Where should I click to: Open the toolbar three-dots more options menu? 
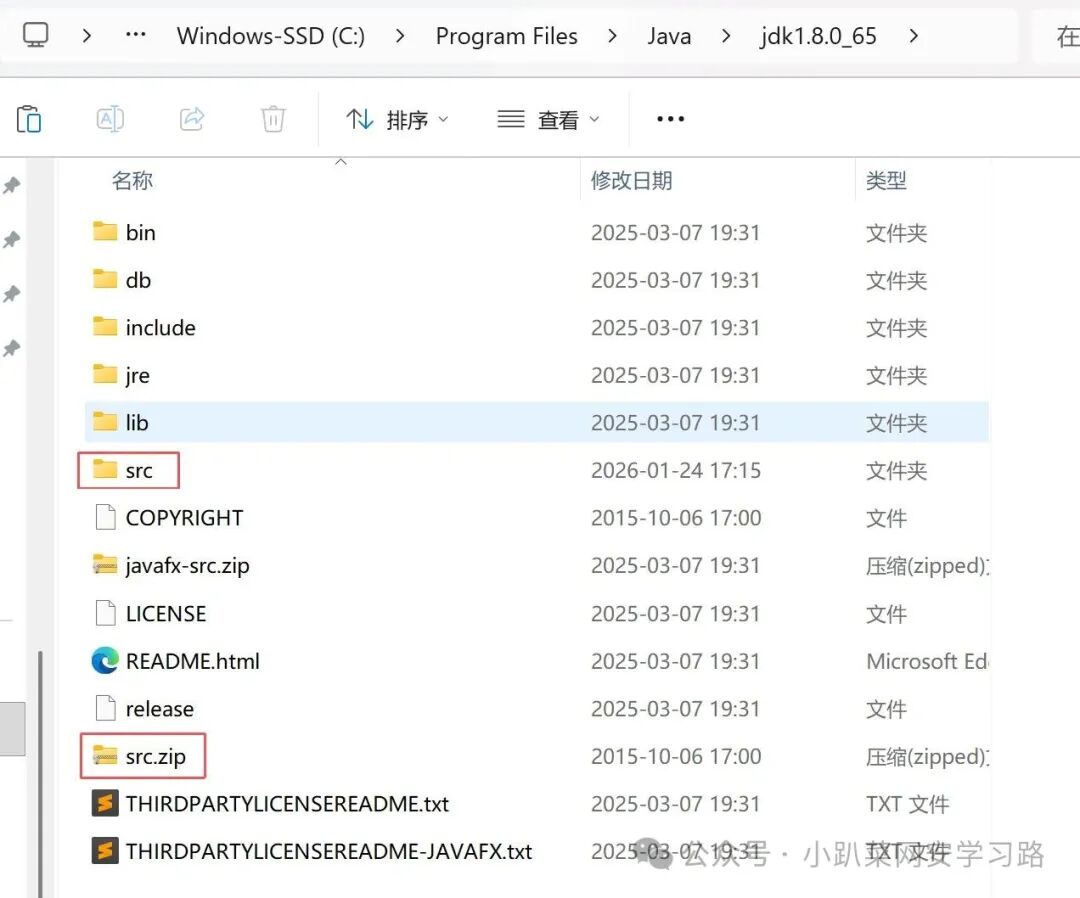[x=670, y=119]
